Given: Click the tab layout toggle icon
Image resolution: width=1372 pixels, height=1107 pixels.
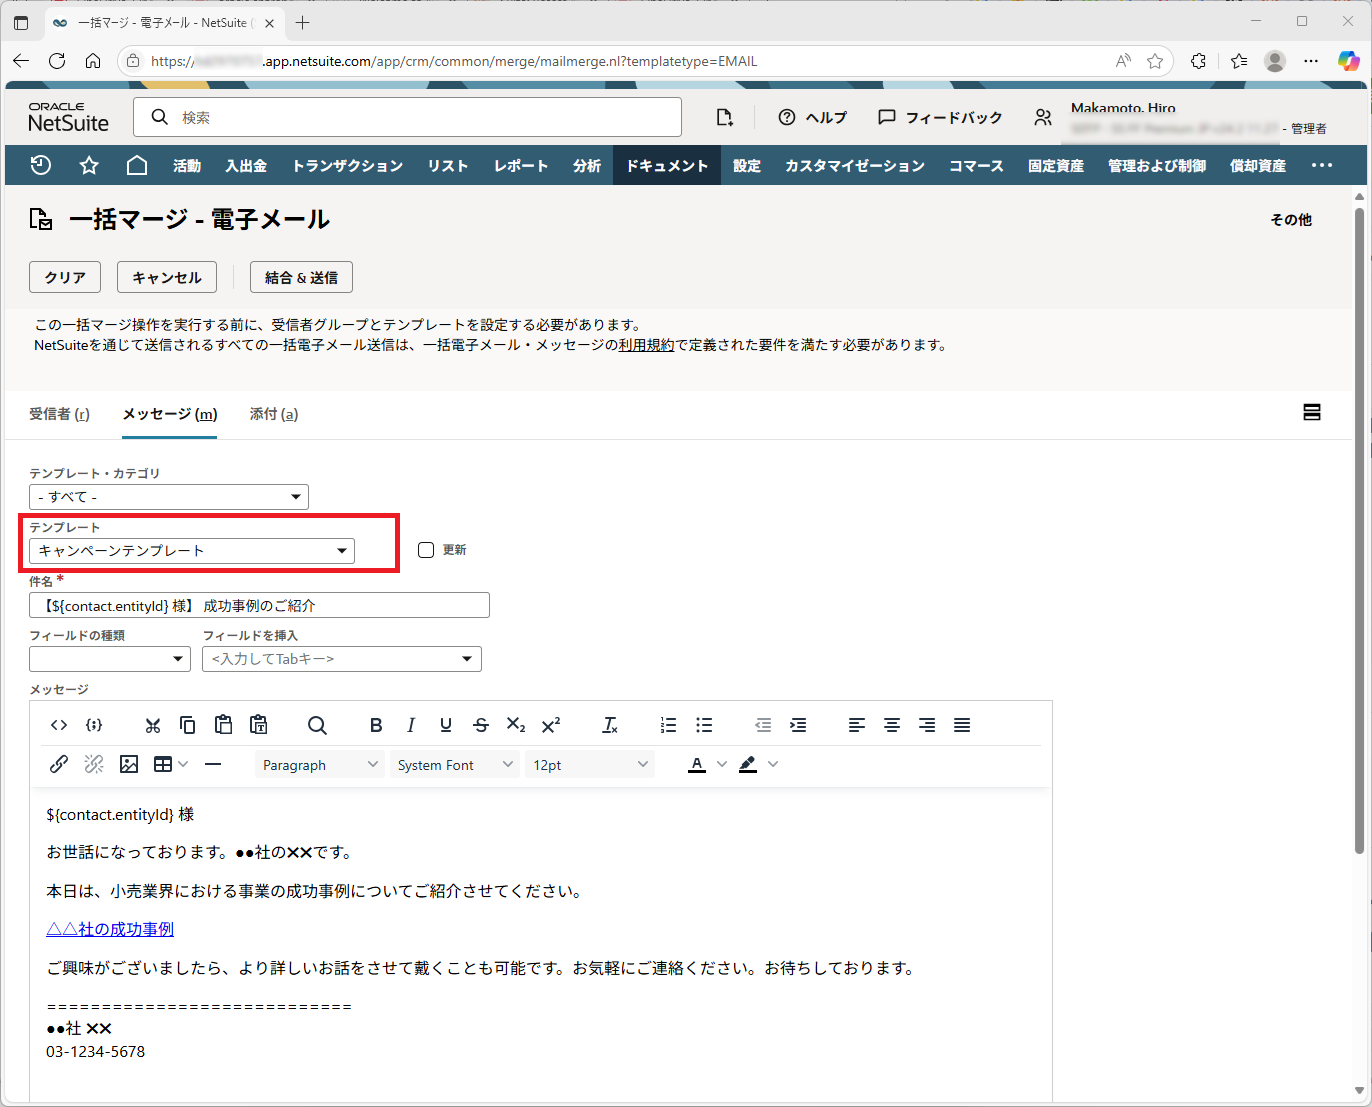Looking at the screenshot, I should point(1312,412).
